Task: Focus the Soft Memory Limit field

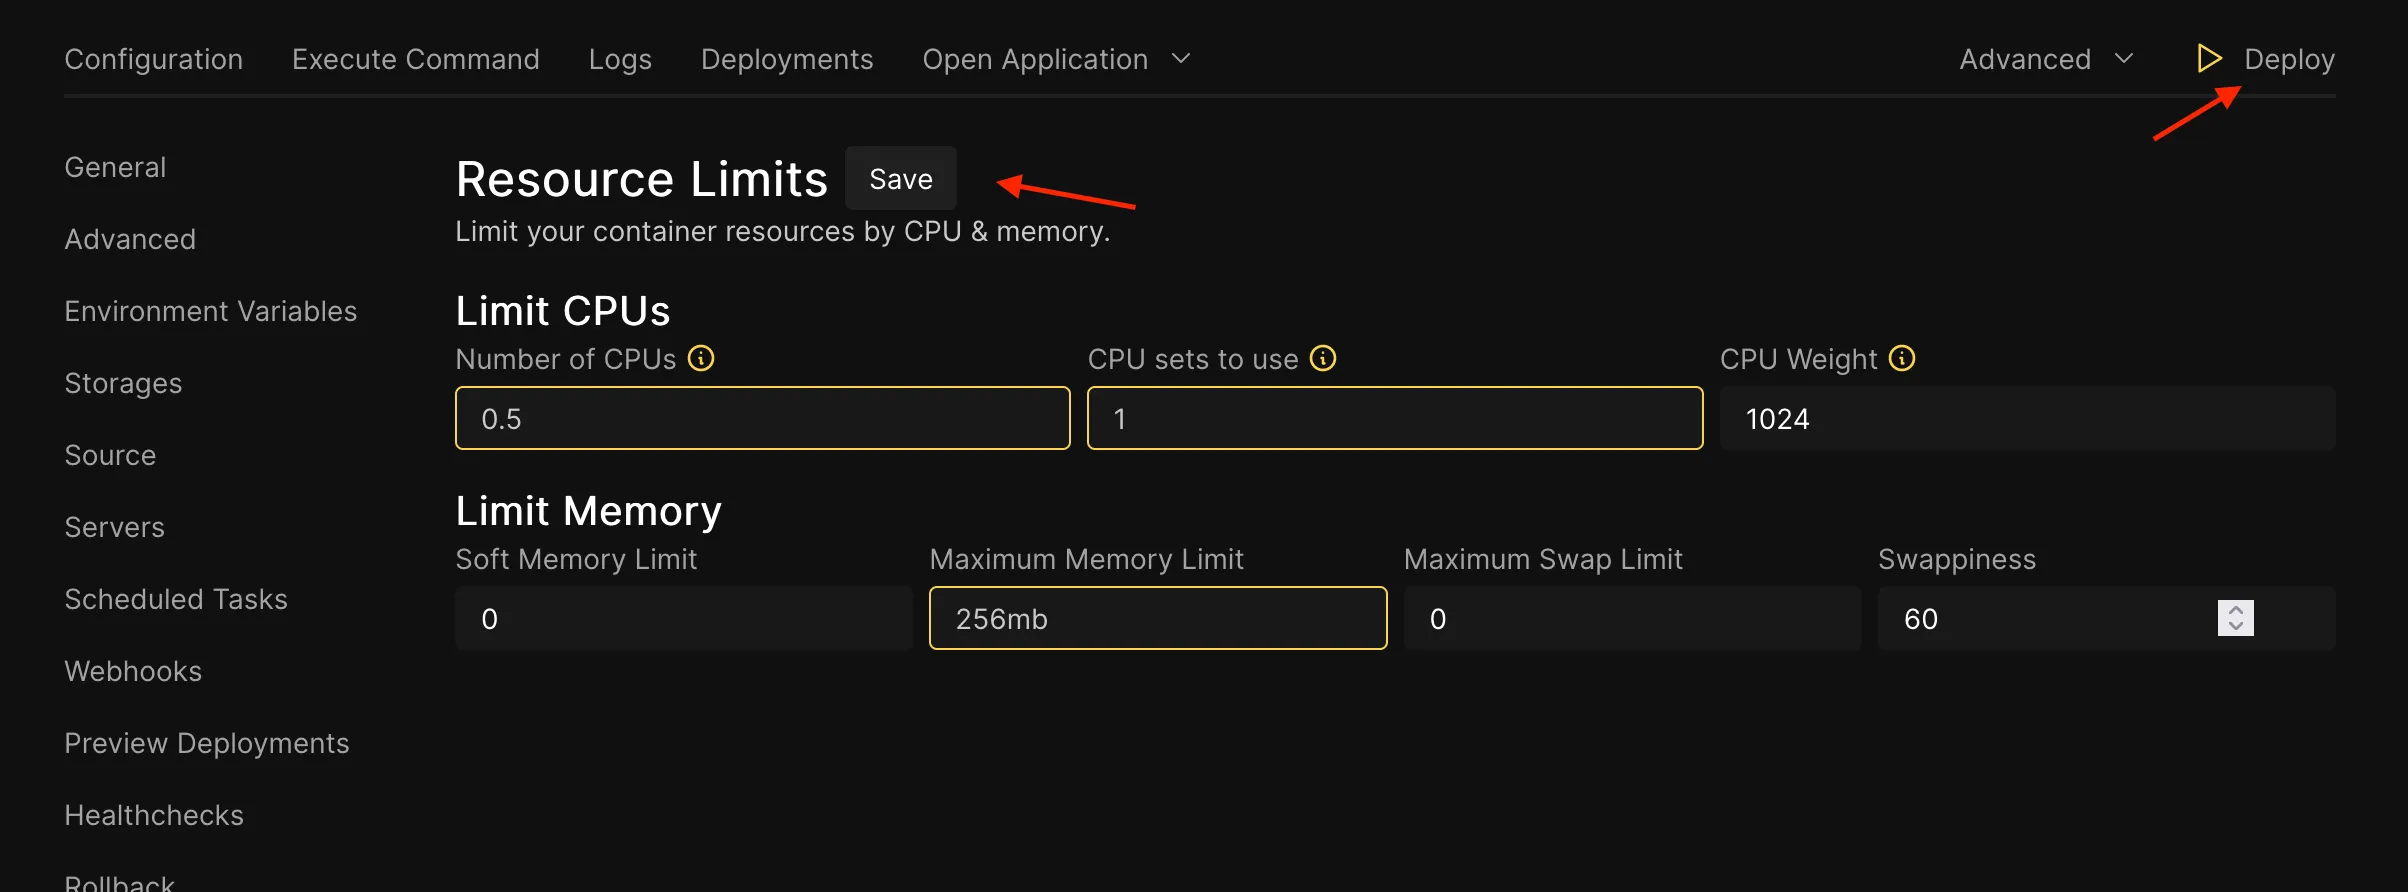Action: coord(684,618)
